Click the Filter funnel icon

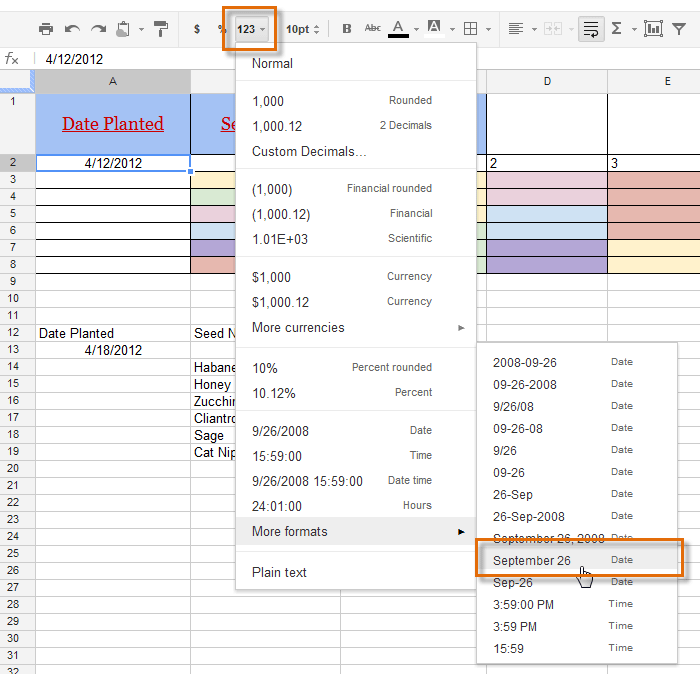click(x=679, y=29)
